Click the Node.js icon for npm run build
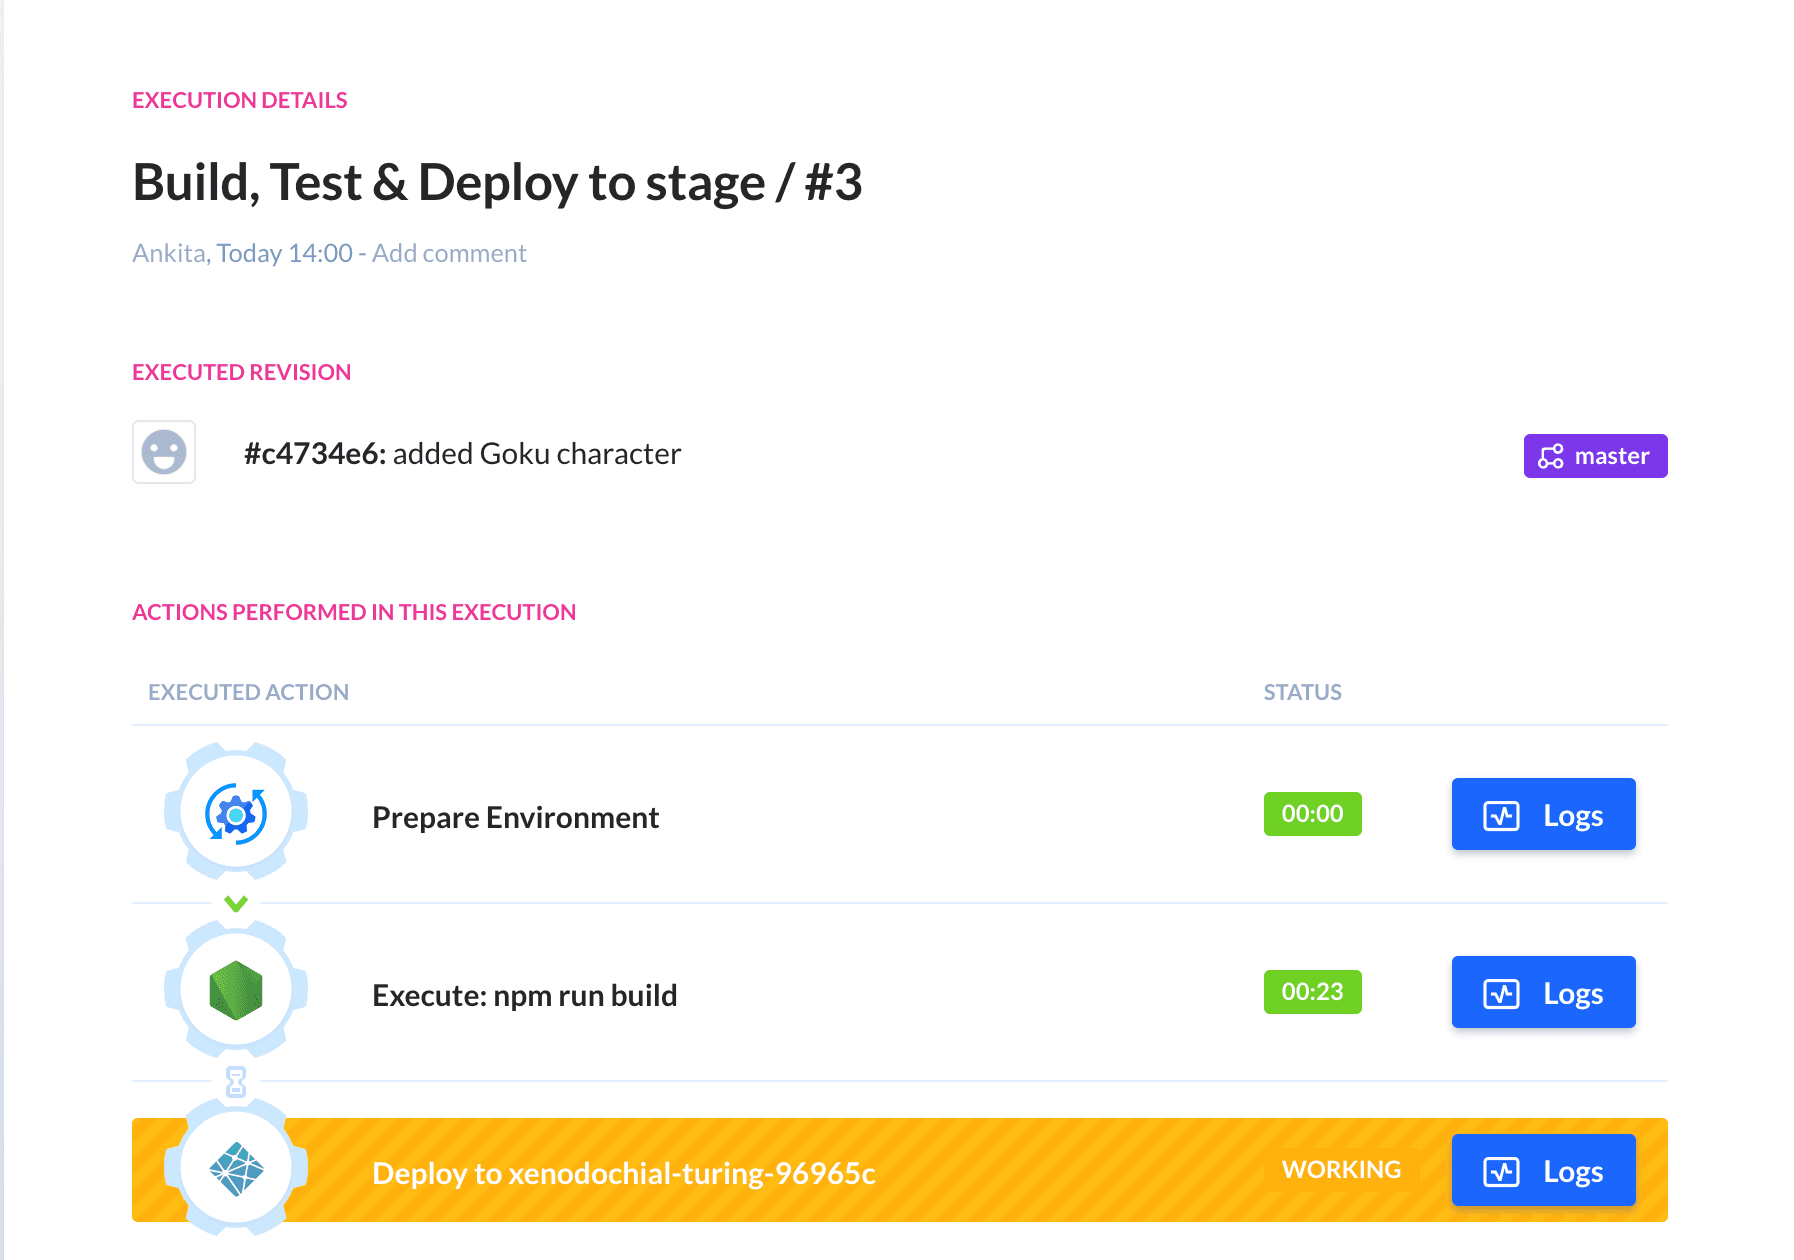This screenshot has height=1260, width=1794. pyautogui.click(x=234, y=992)
